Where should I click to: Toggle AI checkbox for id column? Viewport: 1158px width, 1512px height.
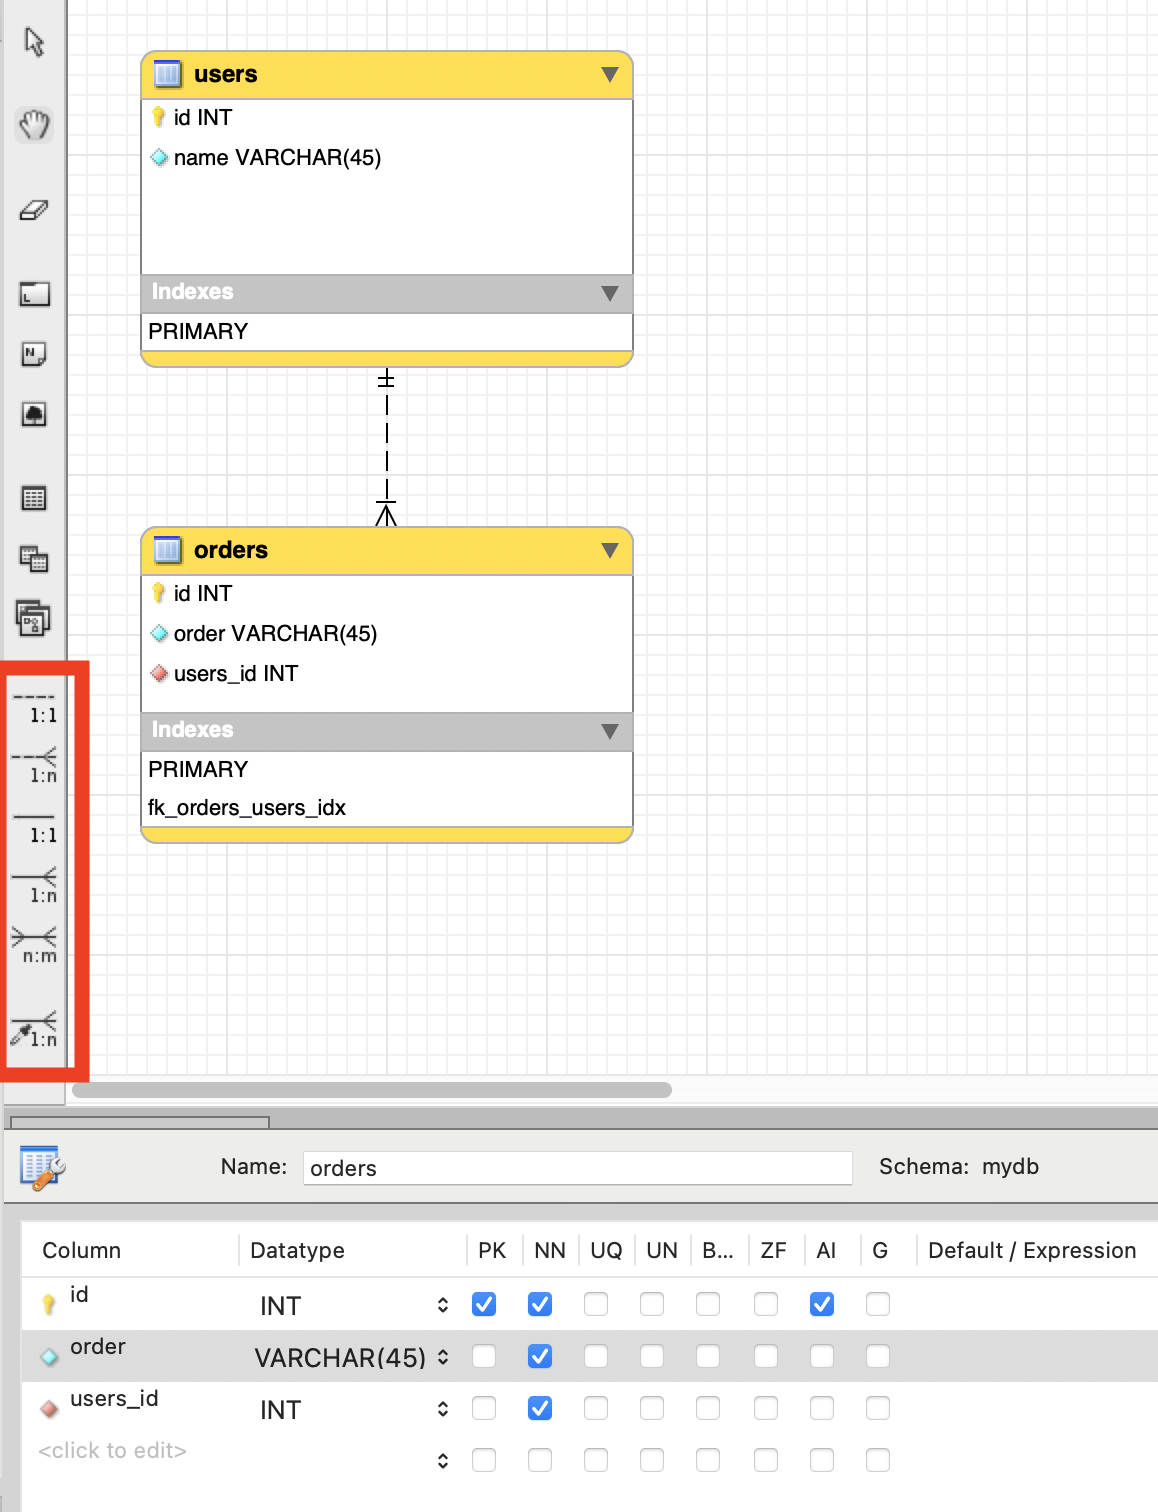[x=822, y=1304]
